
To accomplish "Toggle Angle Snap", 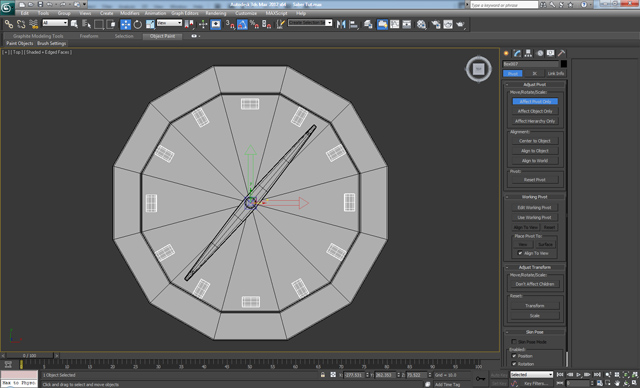I will point(242,24).
